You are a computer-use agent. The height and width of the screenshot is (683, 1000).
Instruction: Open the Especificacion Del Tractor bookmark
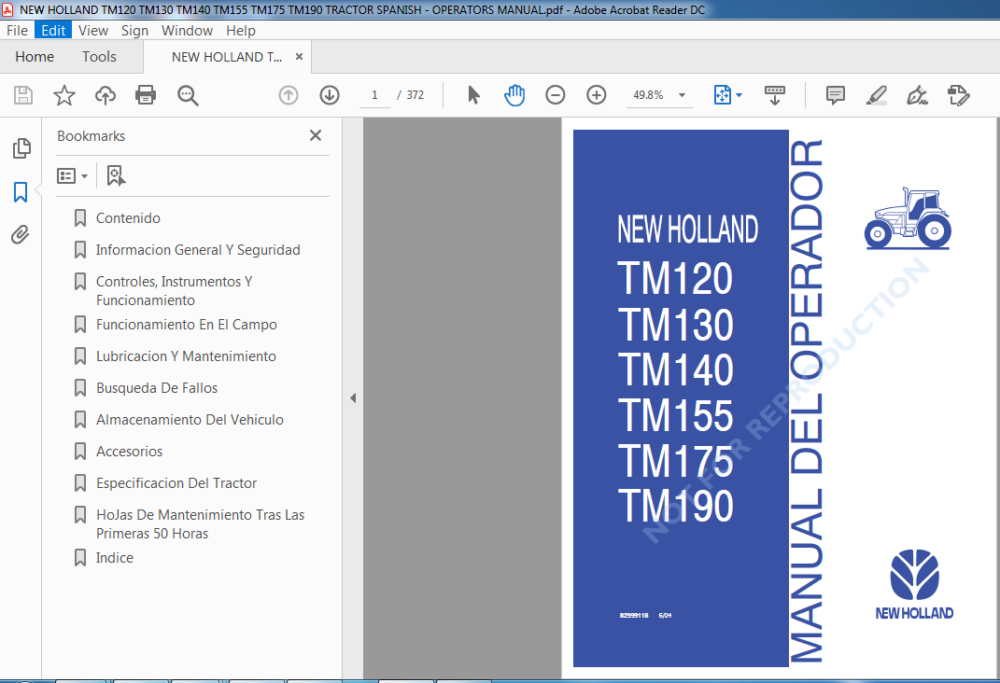point(177,483)
